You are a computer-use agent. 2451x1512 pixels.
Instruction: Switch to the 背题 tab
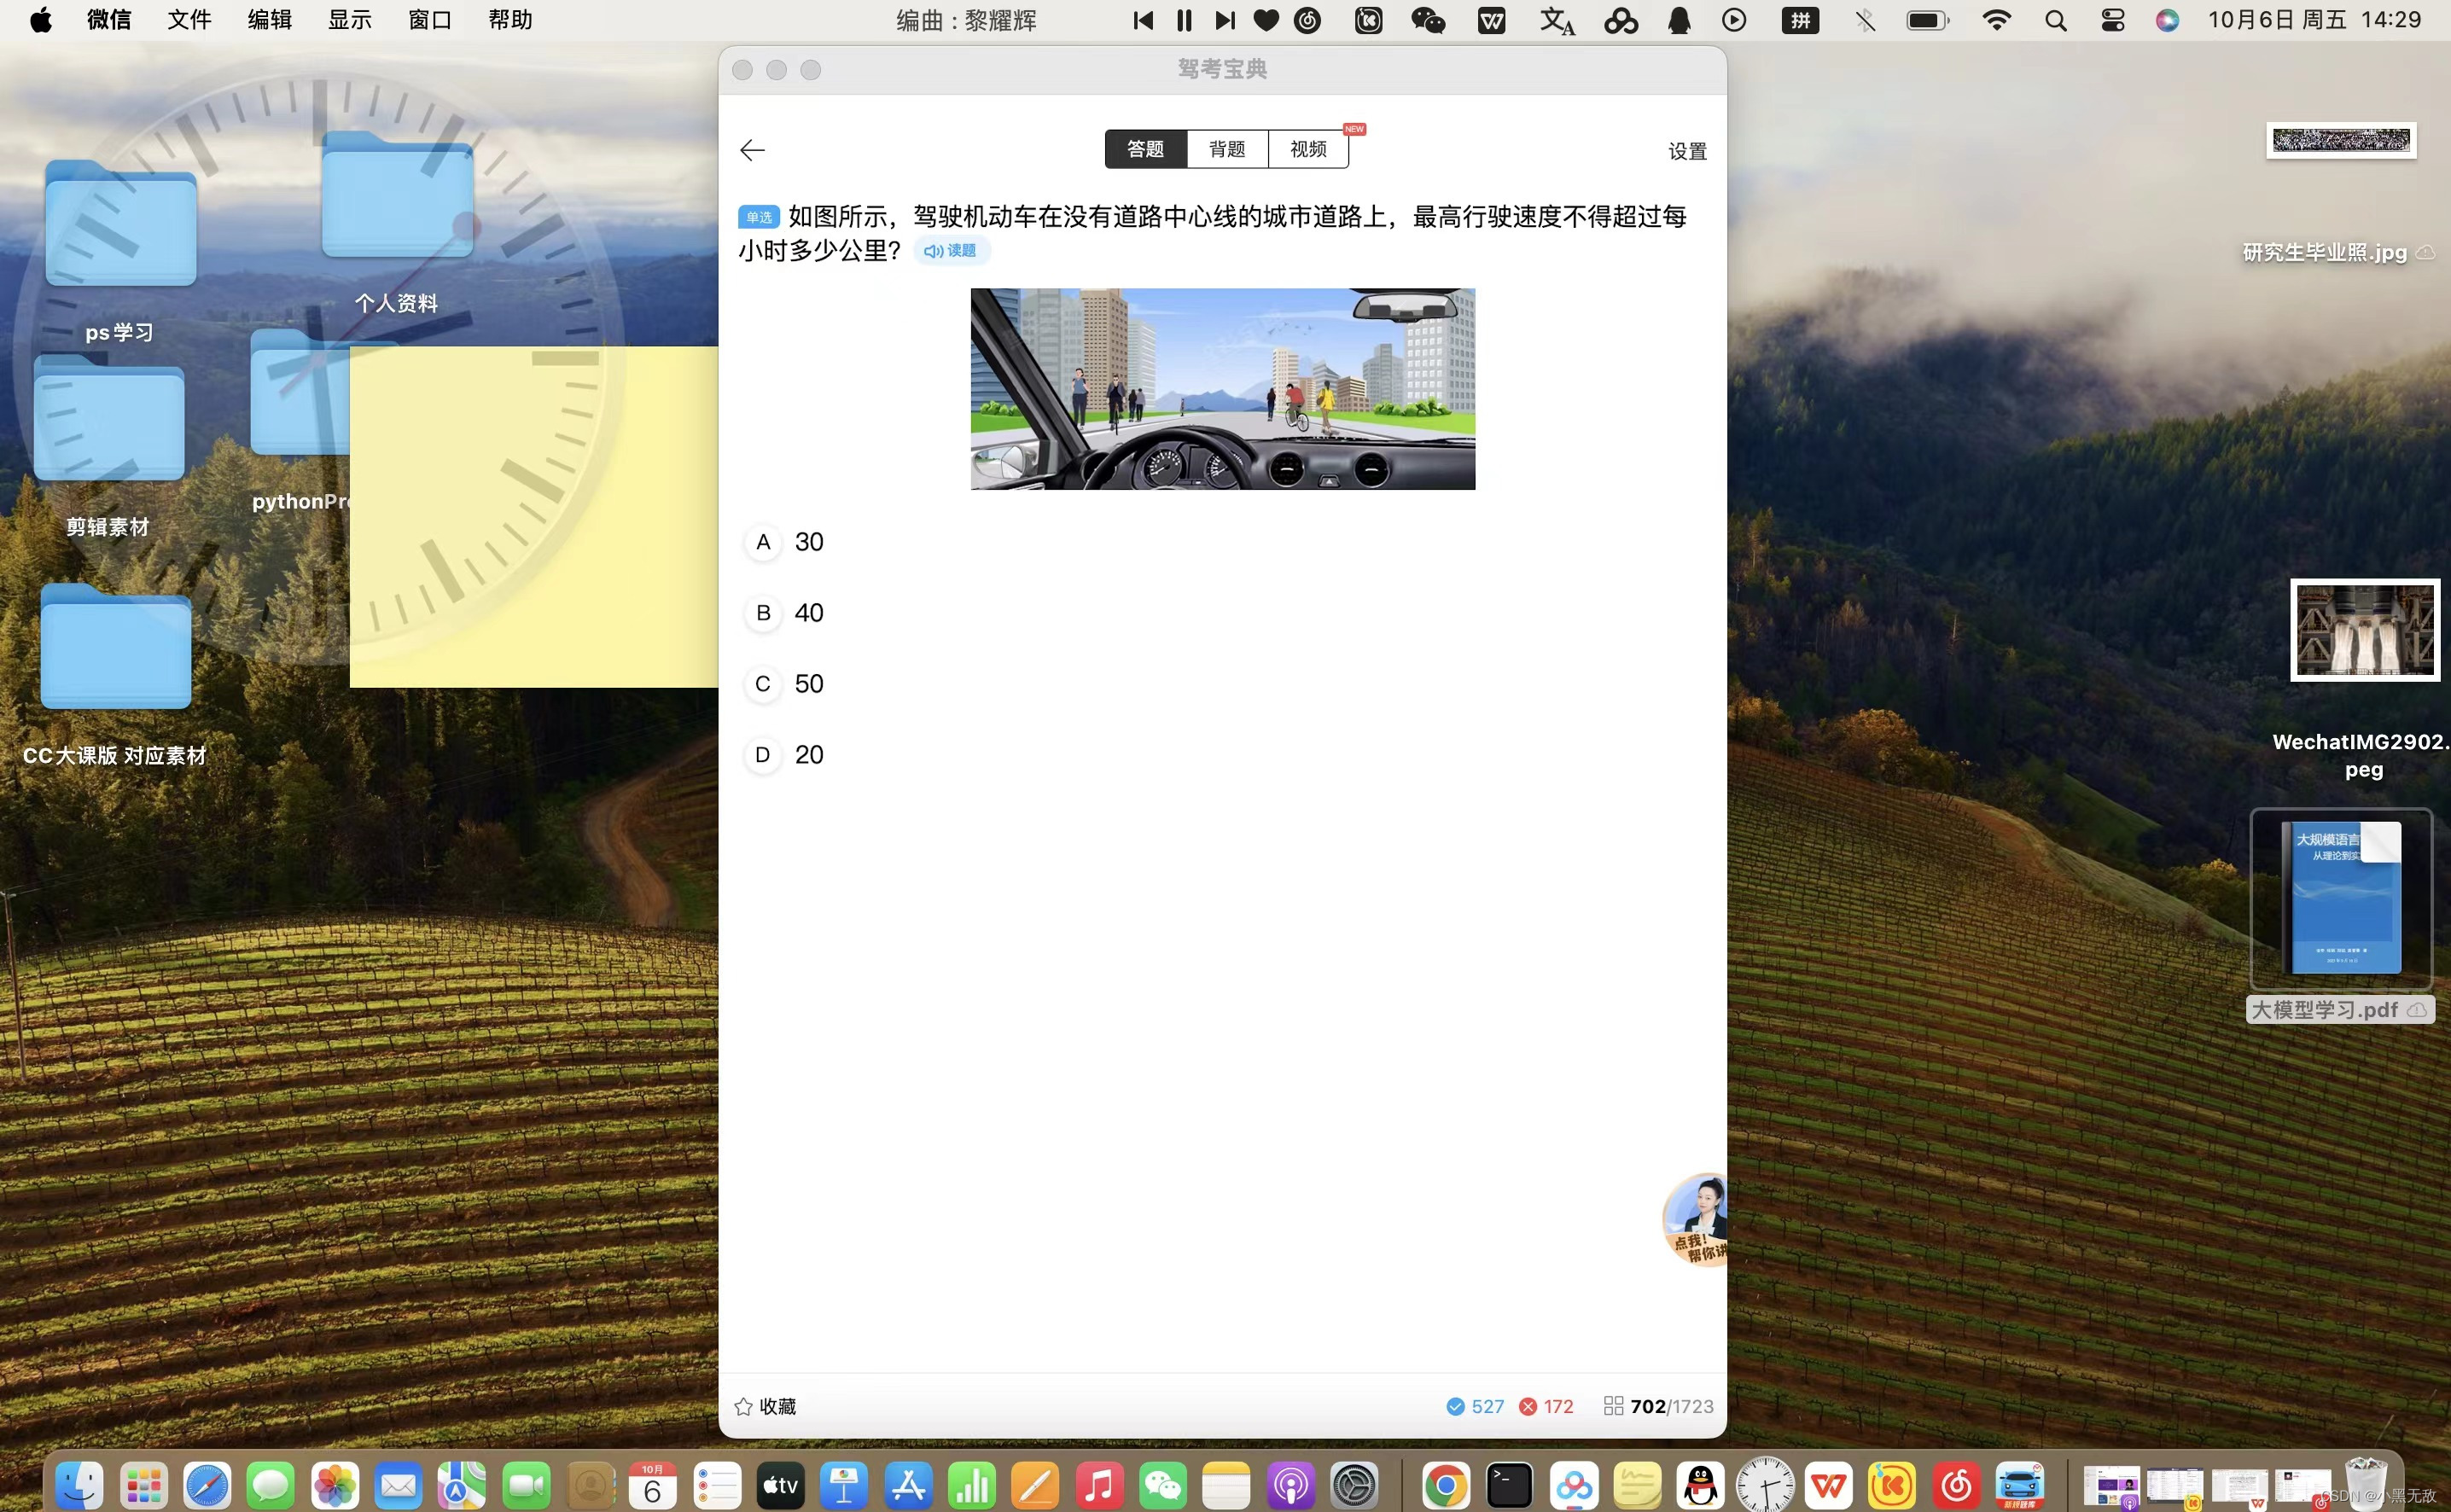(x=1227, y=149)
